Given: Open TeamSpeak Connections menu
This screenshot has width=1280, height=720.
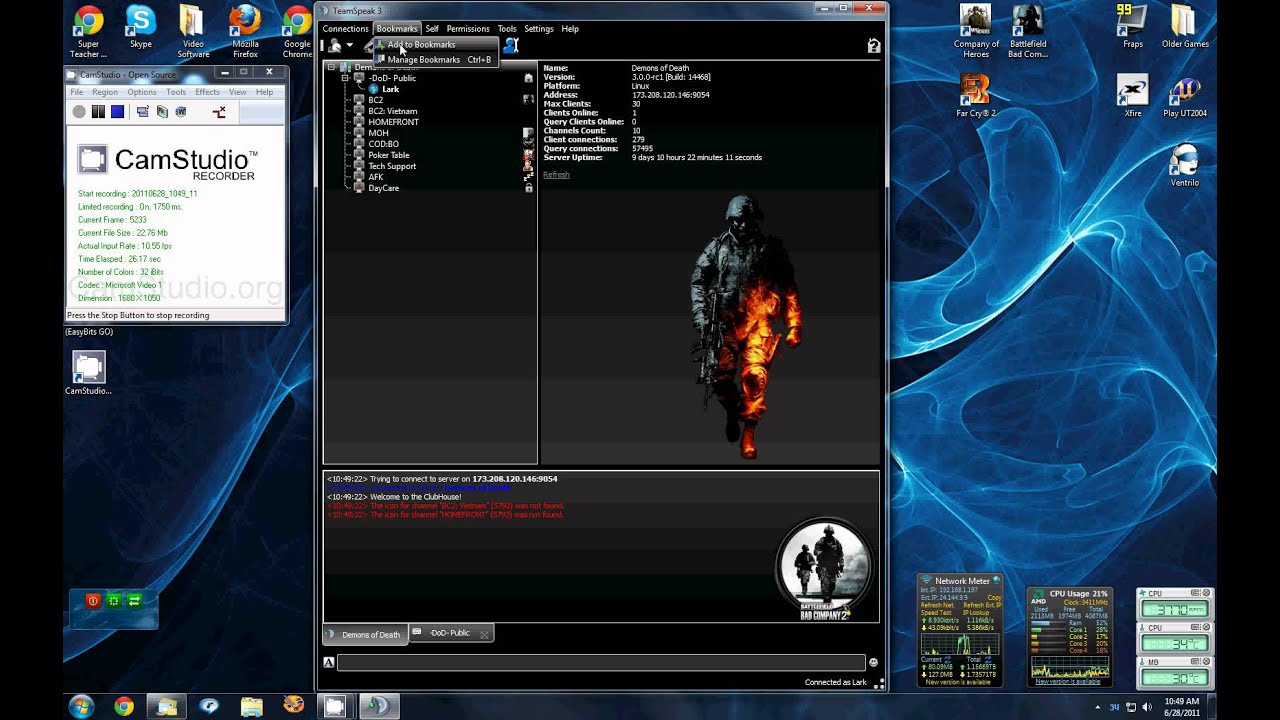Looking at the screenshot, I should (x=345, y=29).
